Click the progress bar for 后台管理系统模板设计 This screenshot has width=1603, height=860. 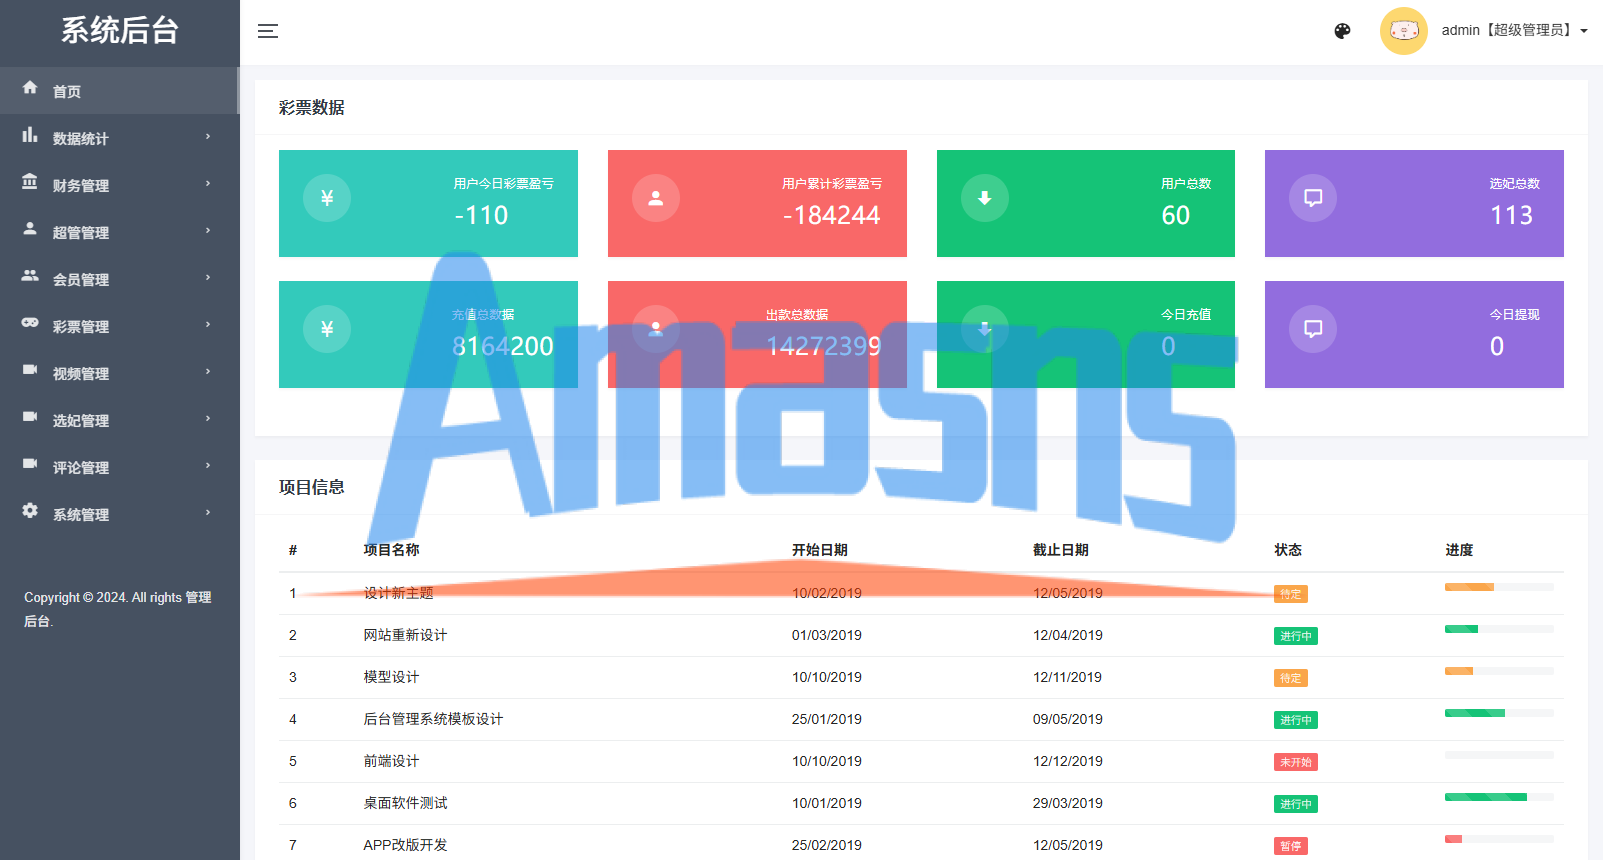tap(1499, 713)
